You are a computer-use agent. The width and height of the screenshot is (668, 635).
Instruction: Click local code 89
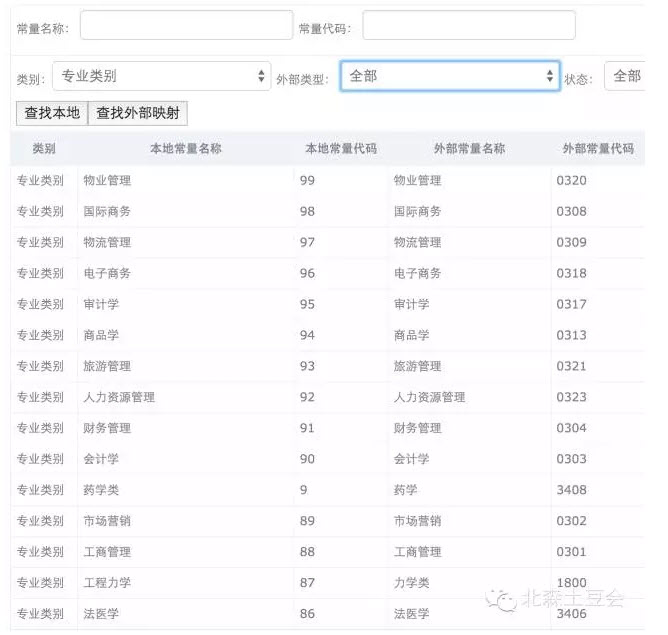307,521
